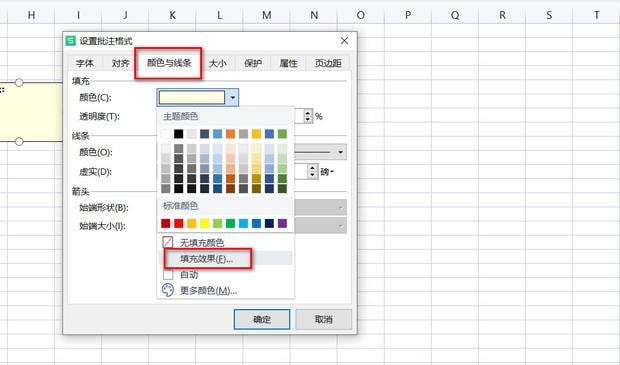620x365 pixels.
Task: Open the 页边距 tab
Action: 328,63
